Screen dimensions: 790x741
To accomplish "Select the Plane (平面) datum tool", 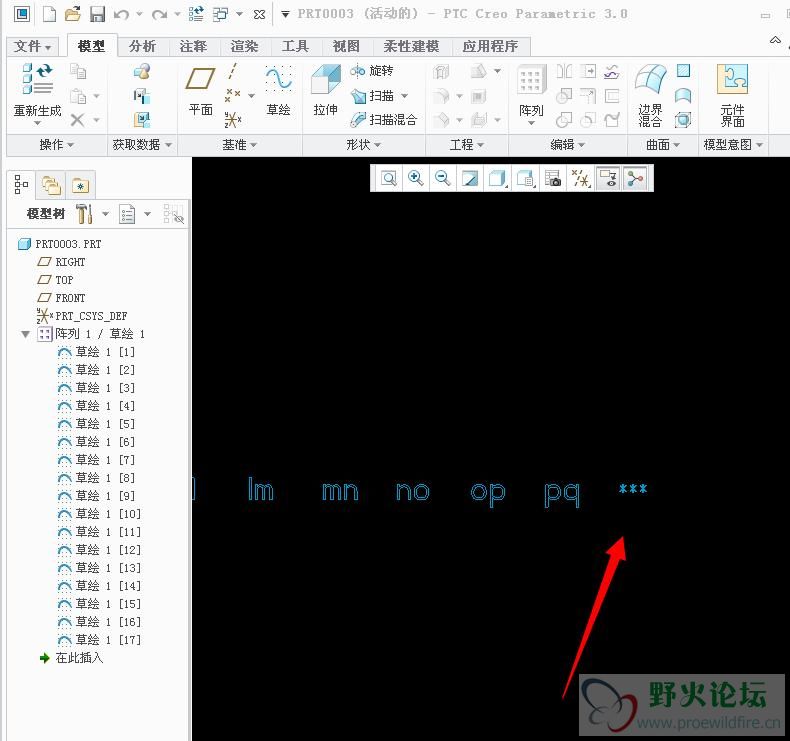I will 201,80.
